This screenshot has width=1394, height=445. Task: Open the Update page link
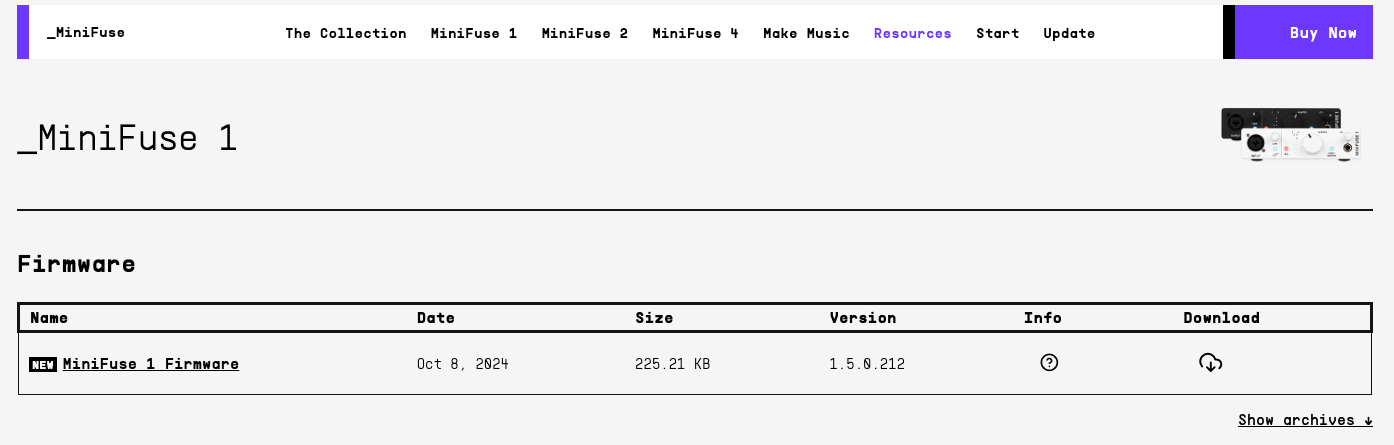click(1069, 33)
